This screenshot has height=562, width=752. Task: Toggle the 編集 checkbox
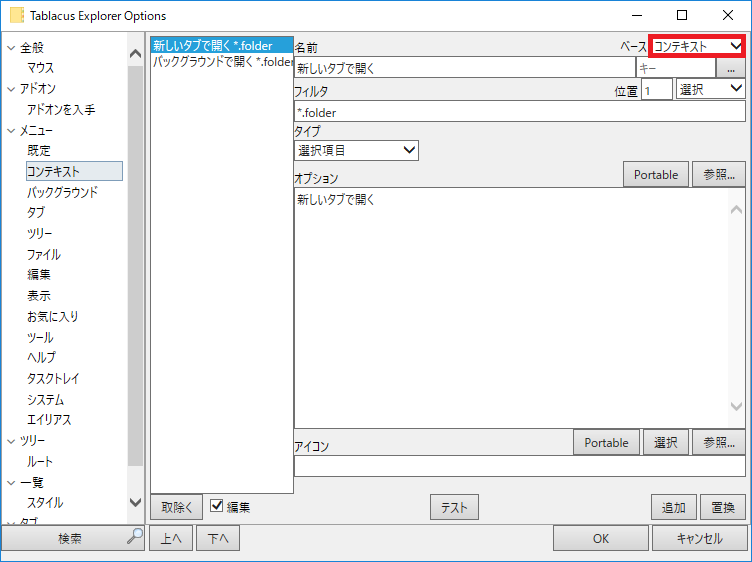(217, 505)
